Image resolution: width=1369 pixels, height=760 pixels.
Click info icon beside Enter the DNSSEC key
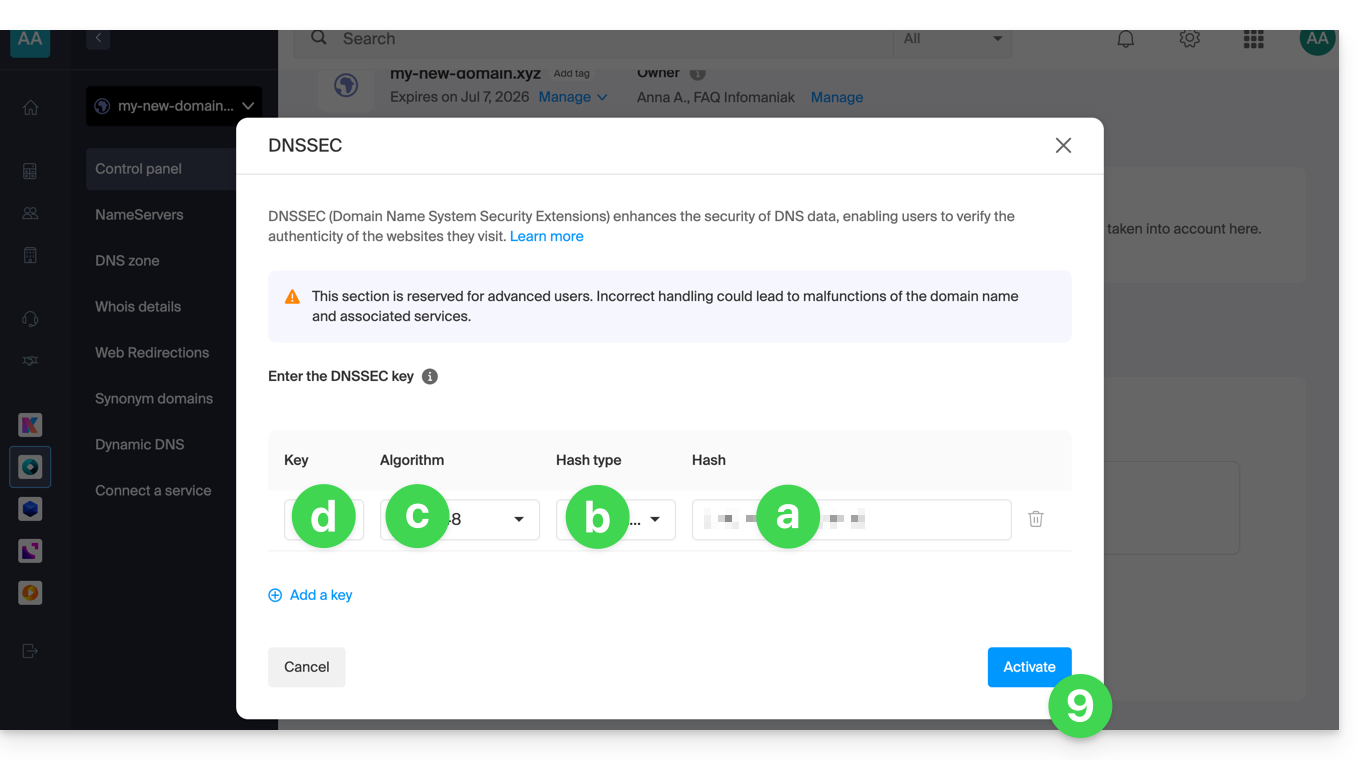430,377
